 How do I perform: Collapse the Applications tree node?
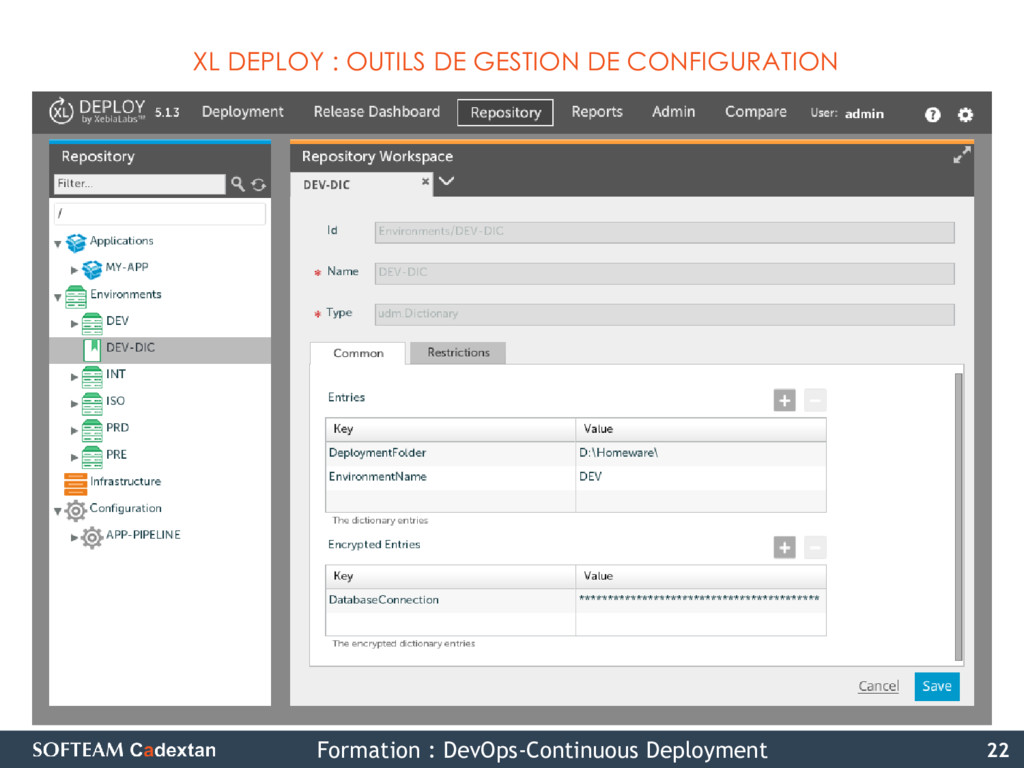point(58,244)
